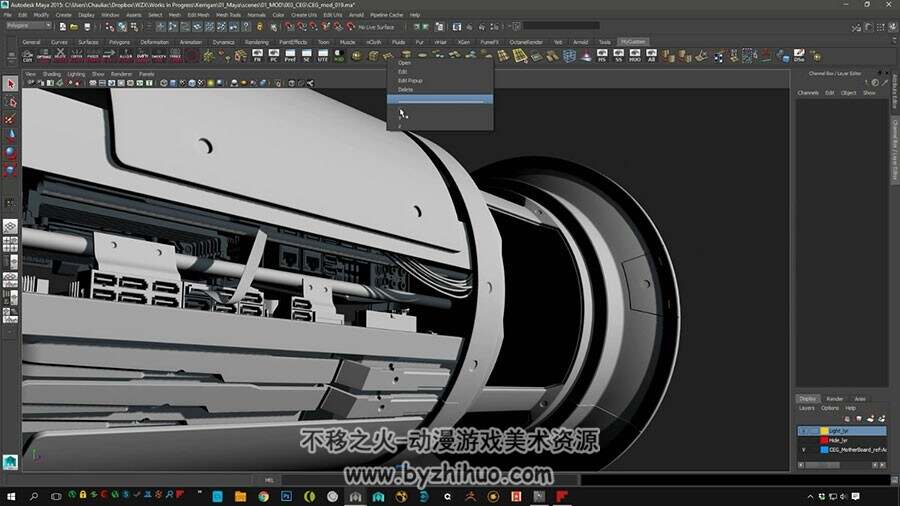This screenshot has width=900, height=506.
Task: Open the Polygons menu set dropdown
Action: tap(29, 26)
